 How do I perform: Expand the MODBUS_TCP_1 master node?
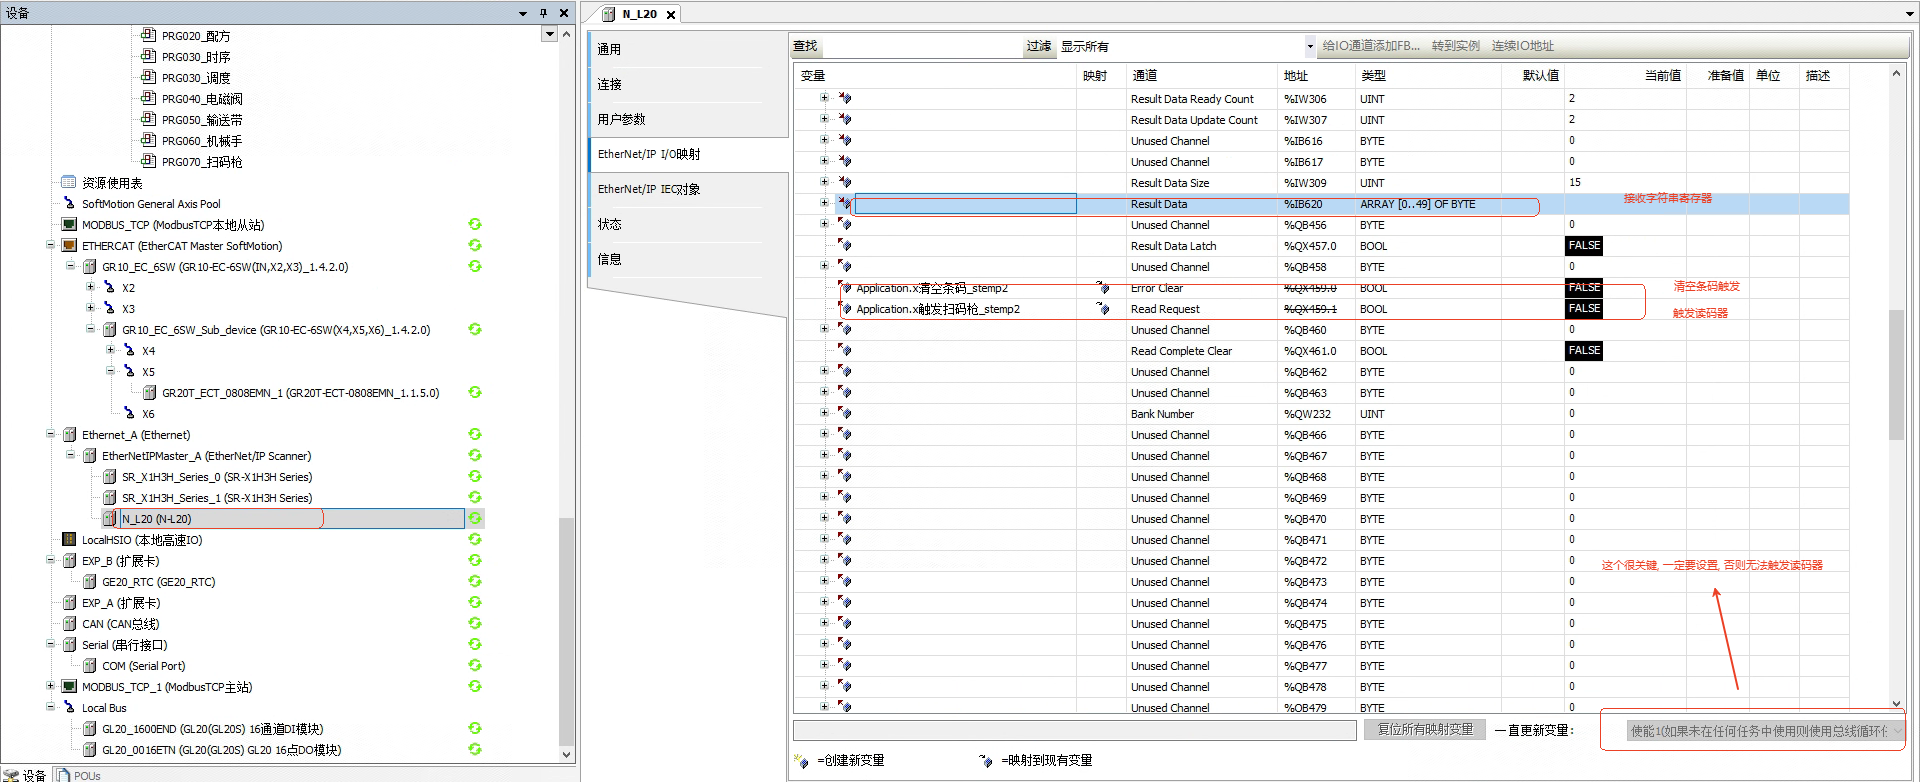point(50,685)
